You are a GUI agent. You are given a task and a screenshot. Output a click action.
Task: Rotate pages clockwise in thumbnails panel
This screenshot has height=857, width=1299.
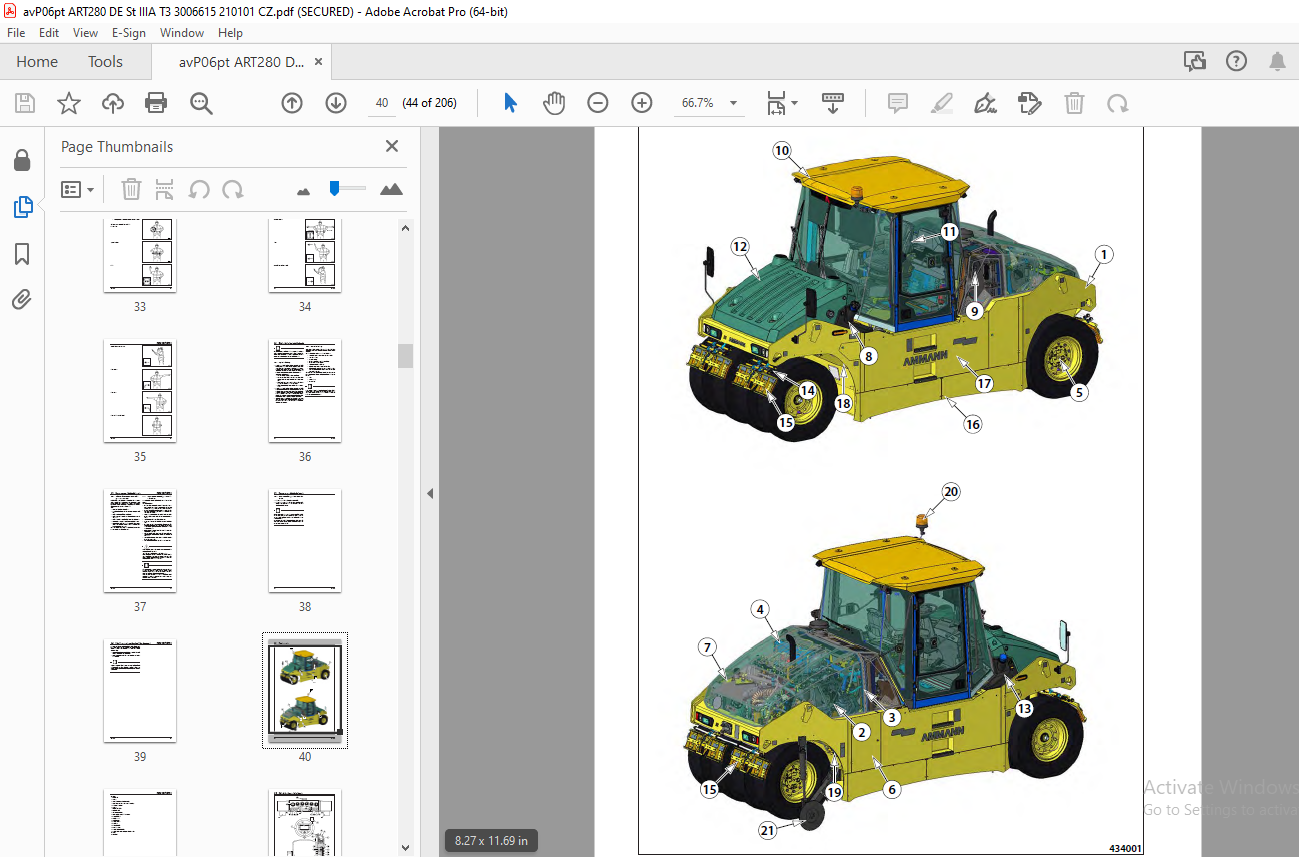233,189
